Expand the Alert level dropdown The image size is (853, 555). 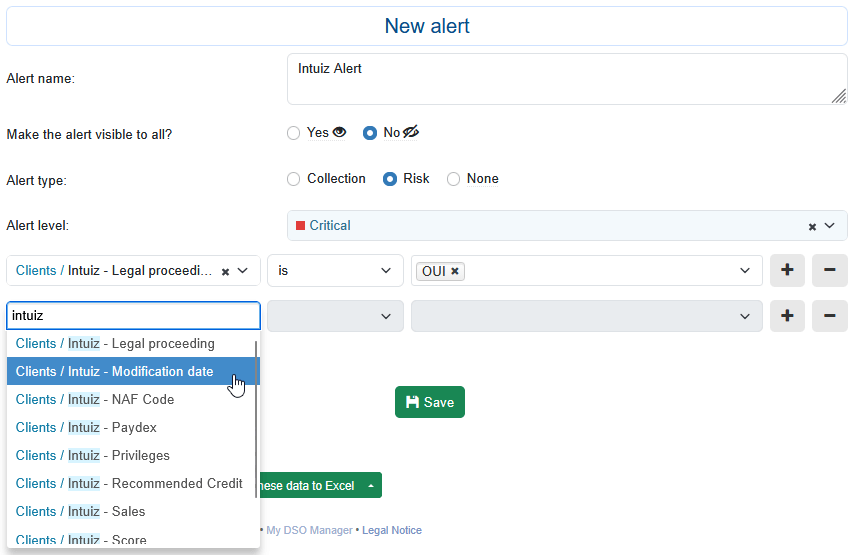tap(830, 226)
